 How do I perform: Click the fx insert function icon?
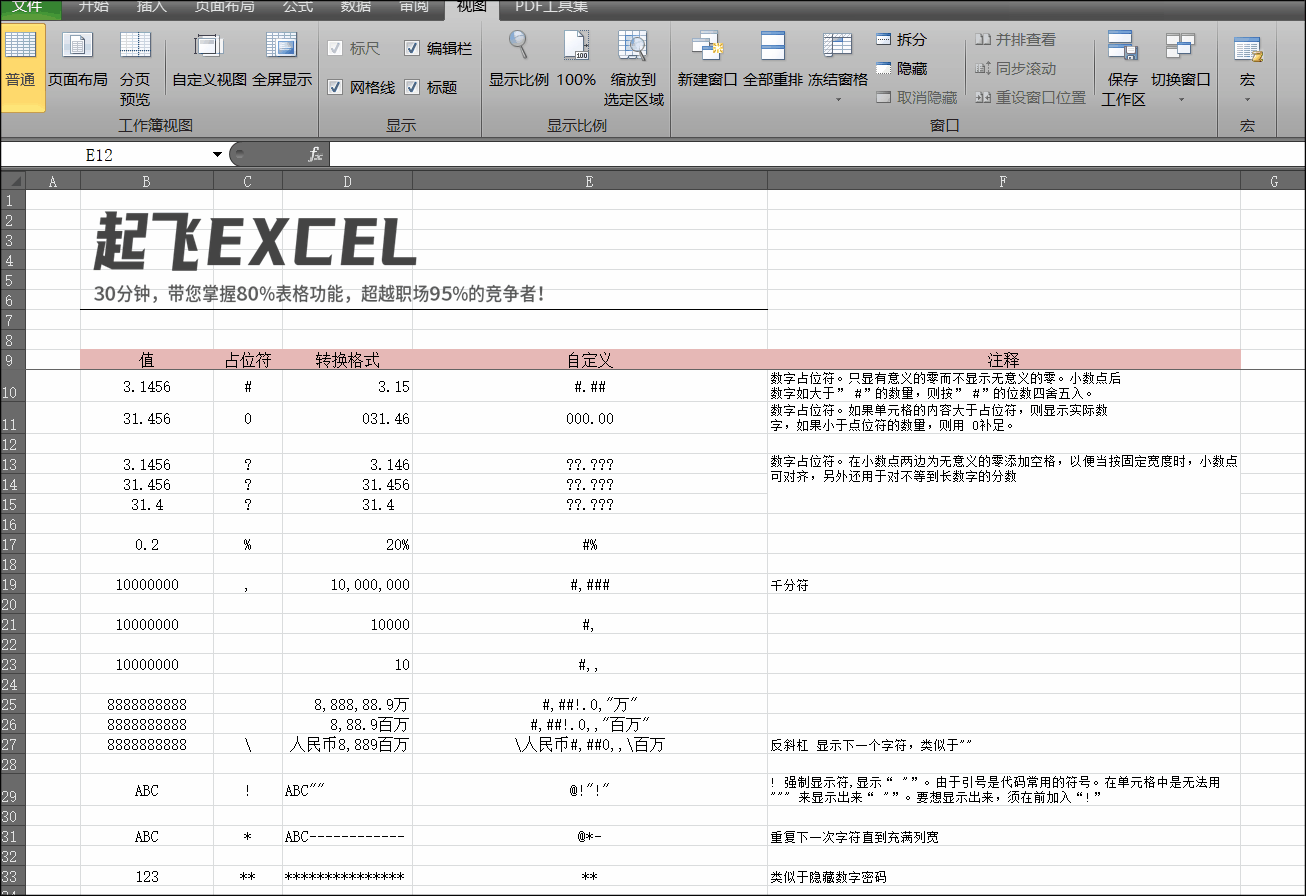coord(314,154)
